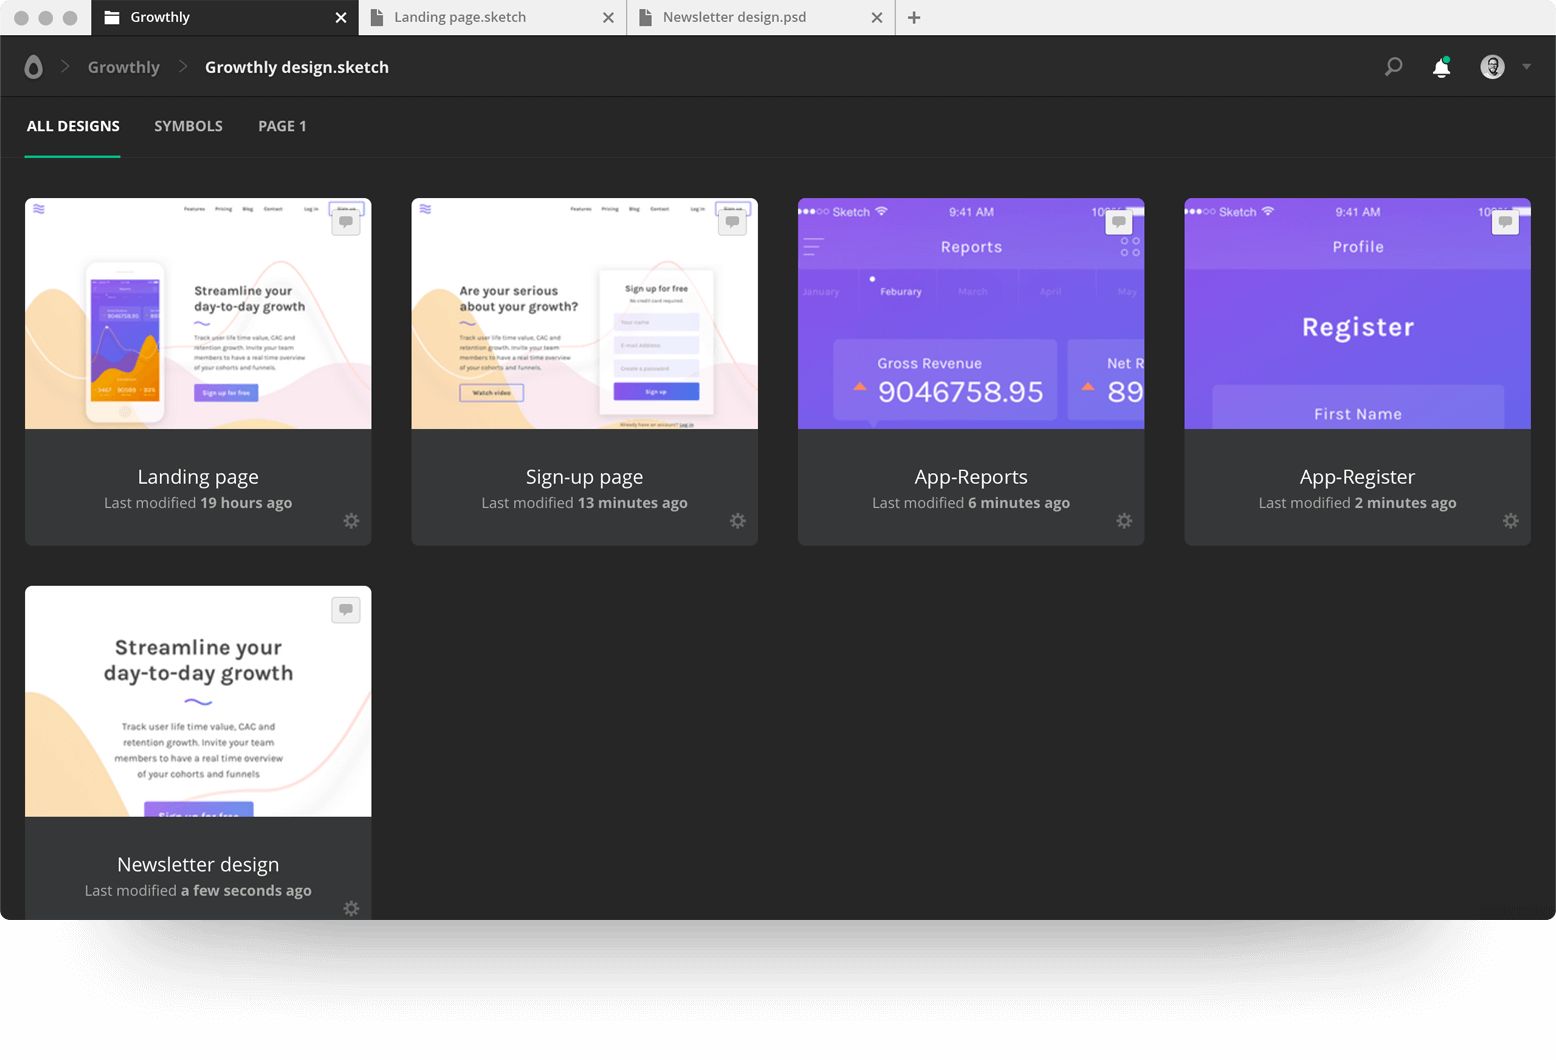
Task: Click the Avocode drop logo in the header
Action: click(x=33, y=66)
